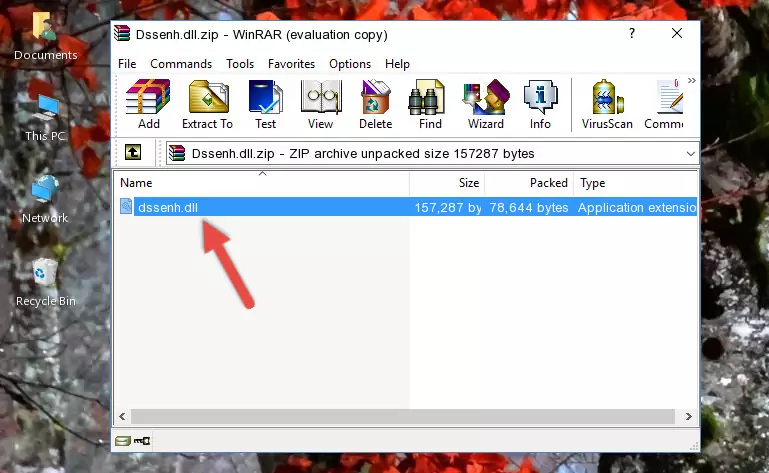Click the WinRAR title bar help button
769x473 pixels.
[x=632, y=33]
